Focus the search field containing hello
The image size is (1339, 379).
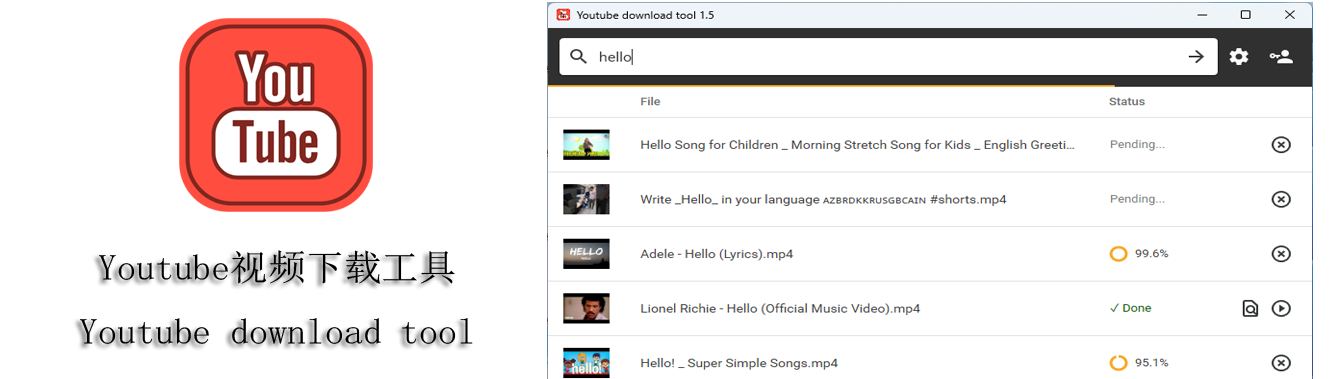888,57
